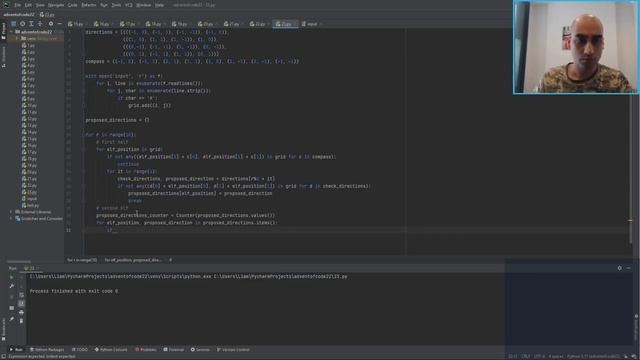Expand External Libraries node
Screen dimensions: 640x360
[x=11, y=212]
